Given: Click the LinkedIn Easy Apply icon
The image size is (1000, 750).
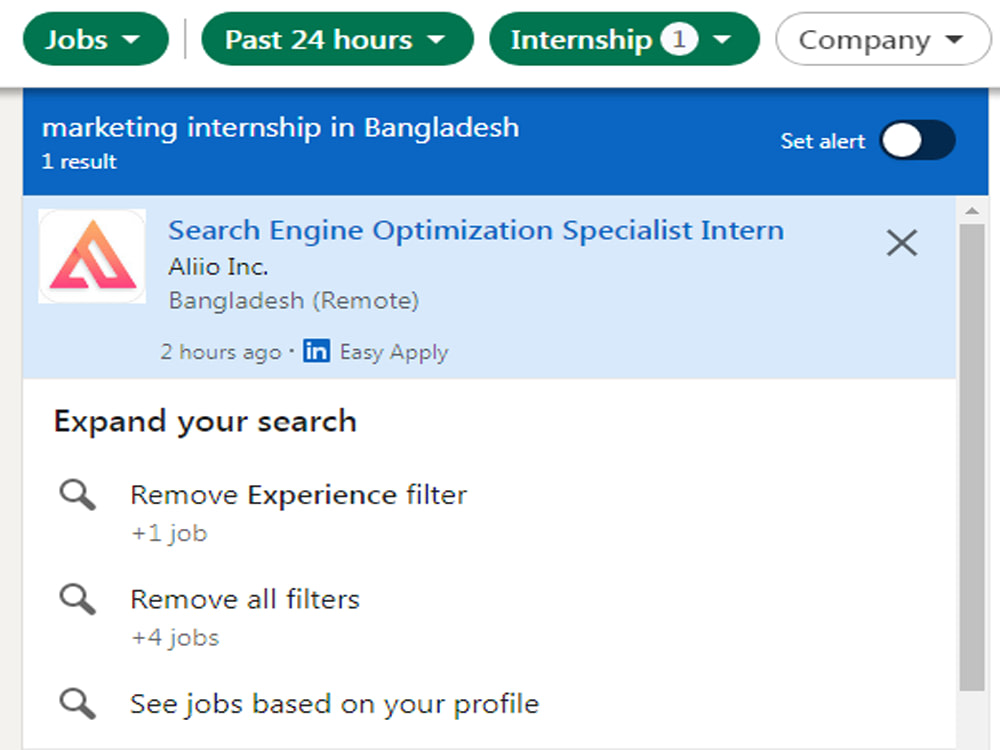Looking at the screenshot, I should point(316,351).
